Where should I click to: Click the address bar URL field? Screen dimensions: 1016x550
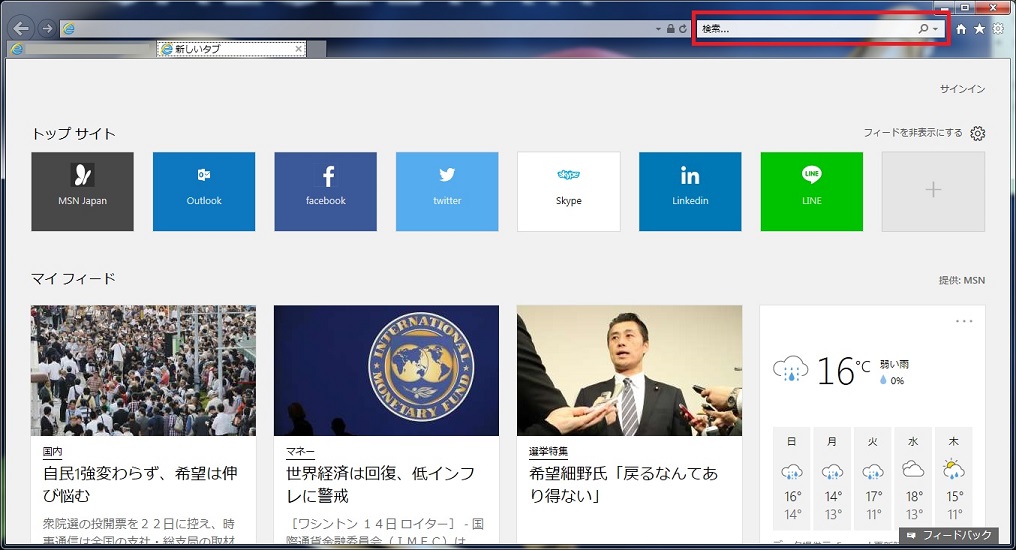(x=356, y=29)
